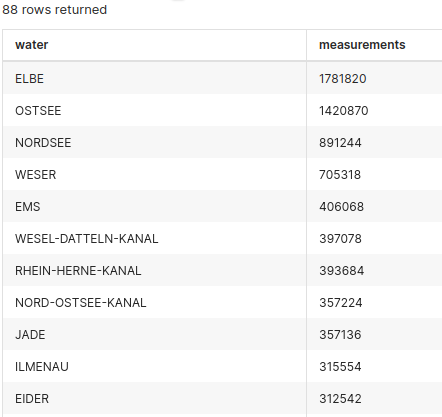Select the value 705318
Viewport: 442px width, 417px height.
340,175
